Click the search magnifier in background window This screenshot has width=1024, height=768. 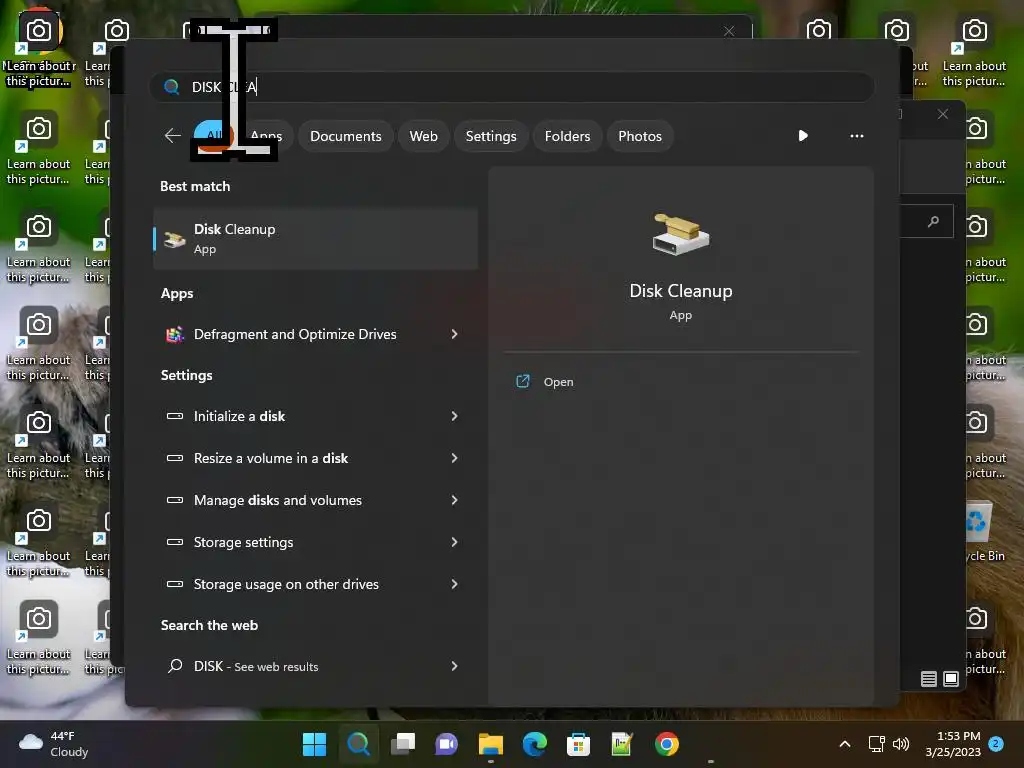click(933, 221)
